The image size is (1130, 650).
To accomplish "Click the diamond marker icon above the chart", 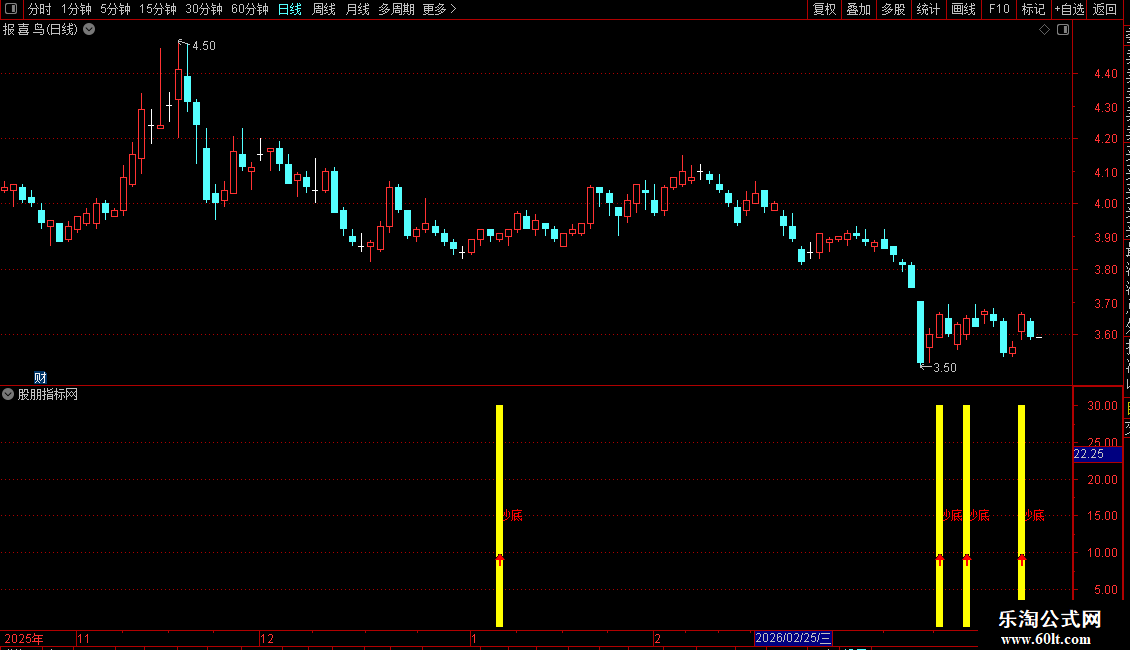I will point(1044,30).
